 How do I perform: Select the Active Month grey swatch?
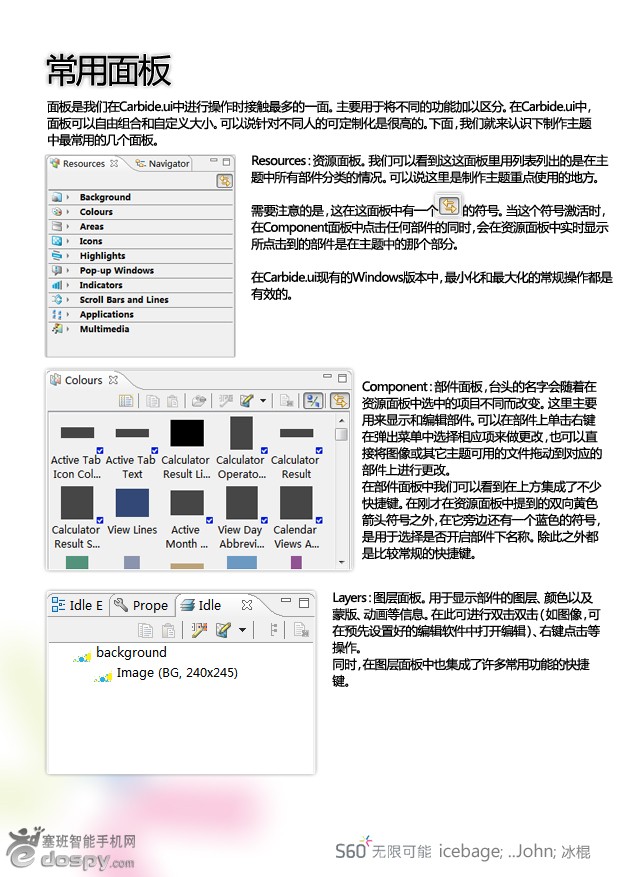[x=187, y=503]
